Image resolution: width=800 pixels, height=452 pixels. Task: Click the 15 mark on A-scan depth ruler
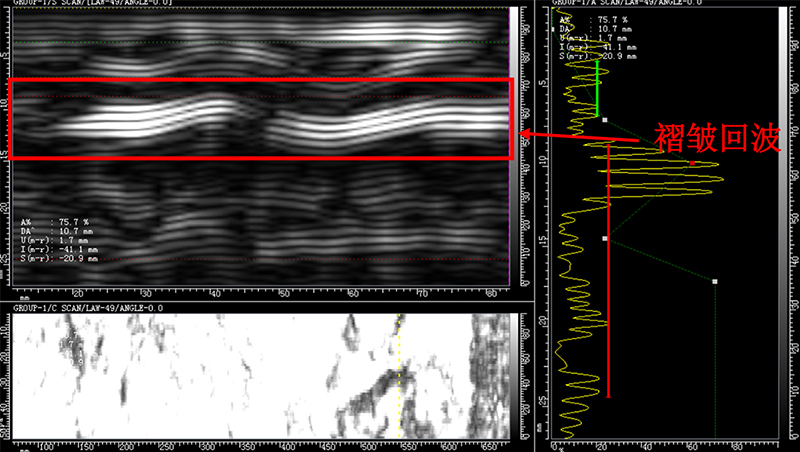click(543, 240)
